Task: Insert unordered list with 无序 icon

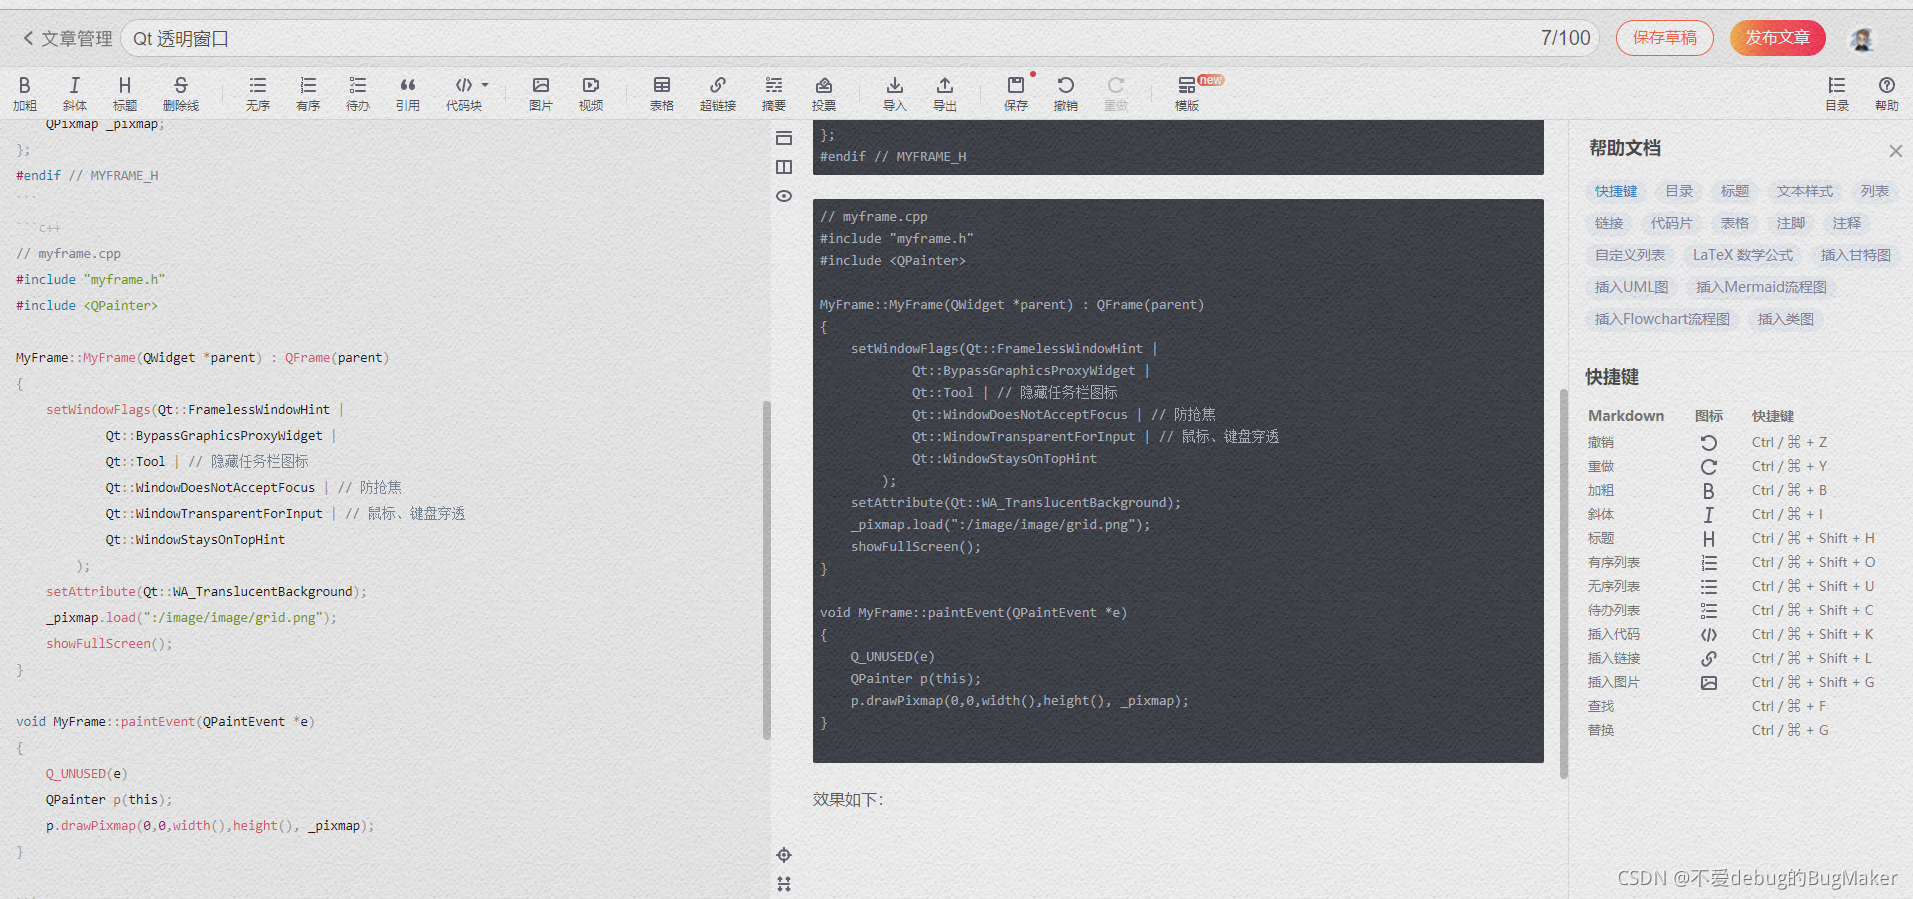Action: [x=258, y=93]
